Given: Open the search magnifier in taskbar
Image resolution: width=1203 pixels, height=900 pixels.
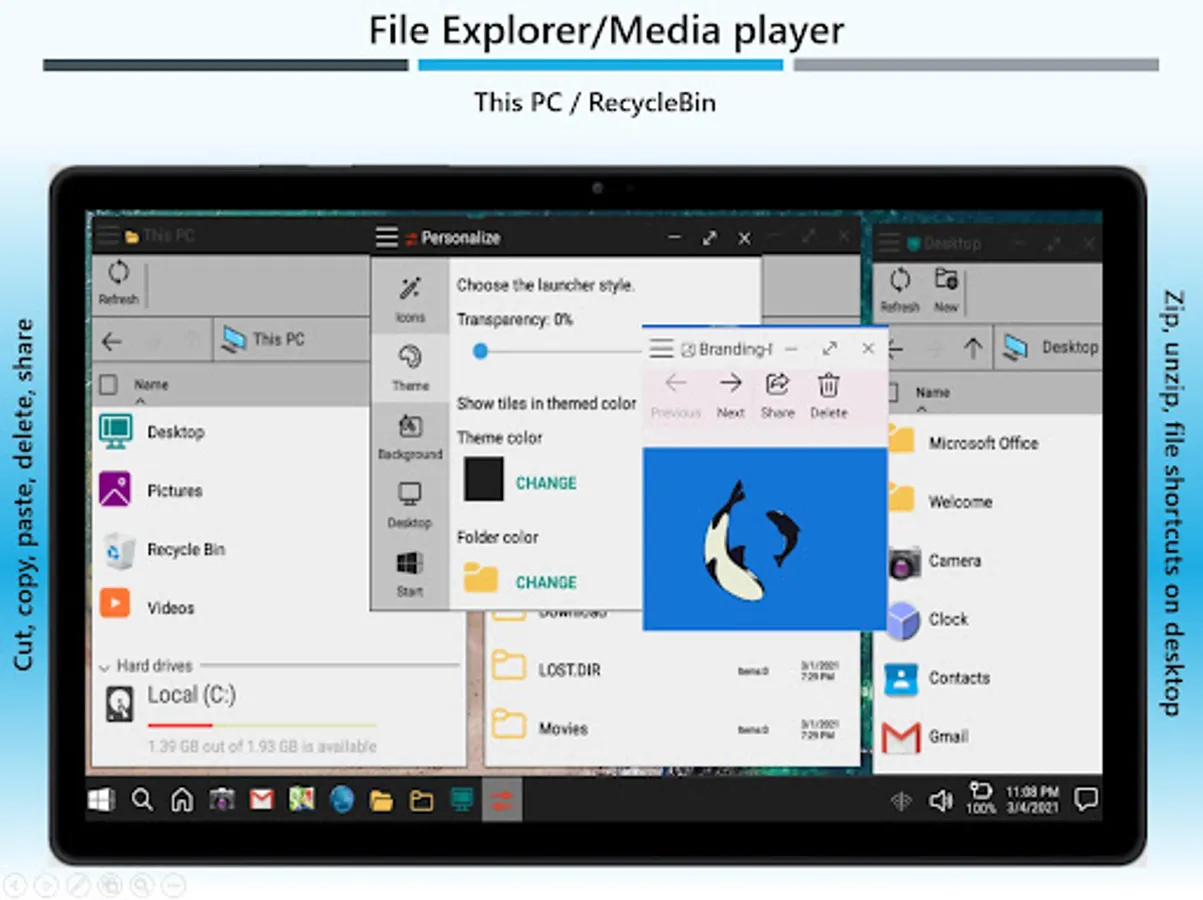Looking at the screenshot, I should click(x=143, y=800).
